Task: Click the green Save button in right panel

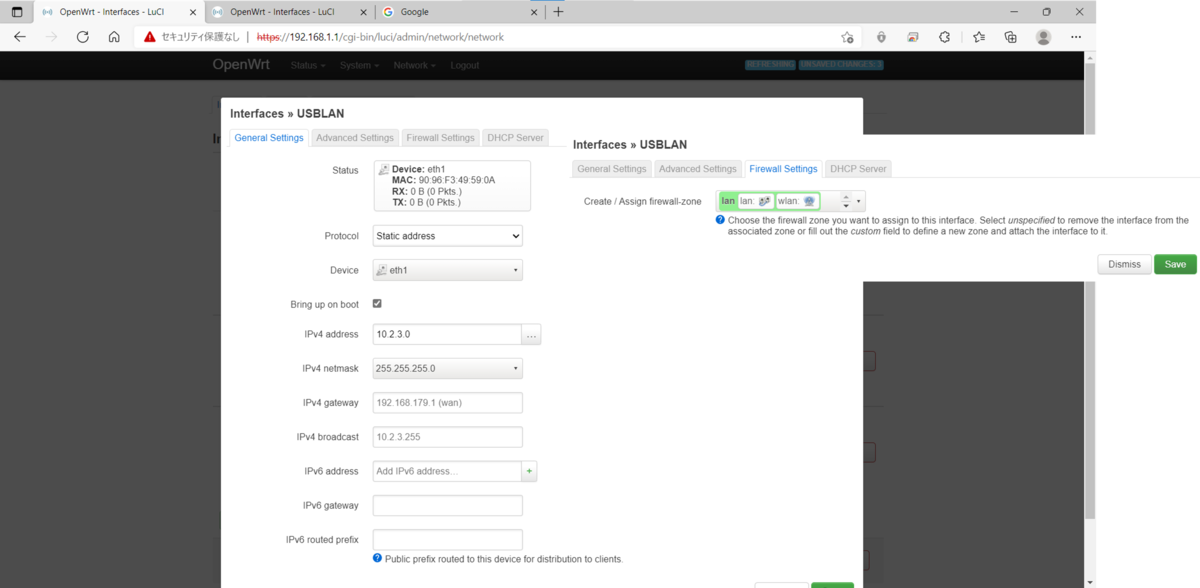Action: point(1175,264)
